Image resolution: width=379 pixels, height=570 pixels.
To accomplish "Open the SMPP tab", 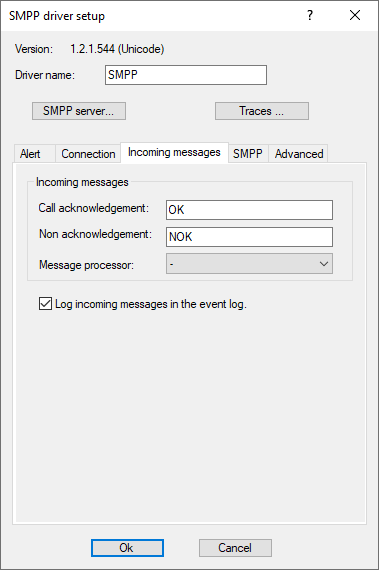I will tap(248, 154).
